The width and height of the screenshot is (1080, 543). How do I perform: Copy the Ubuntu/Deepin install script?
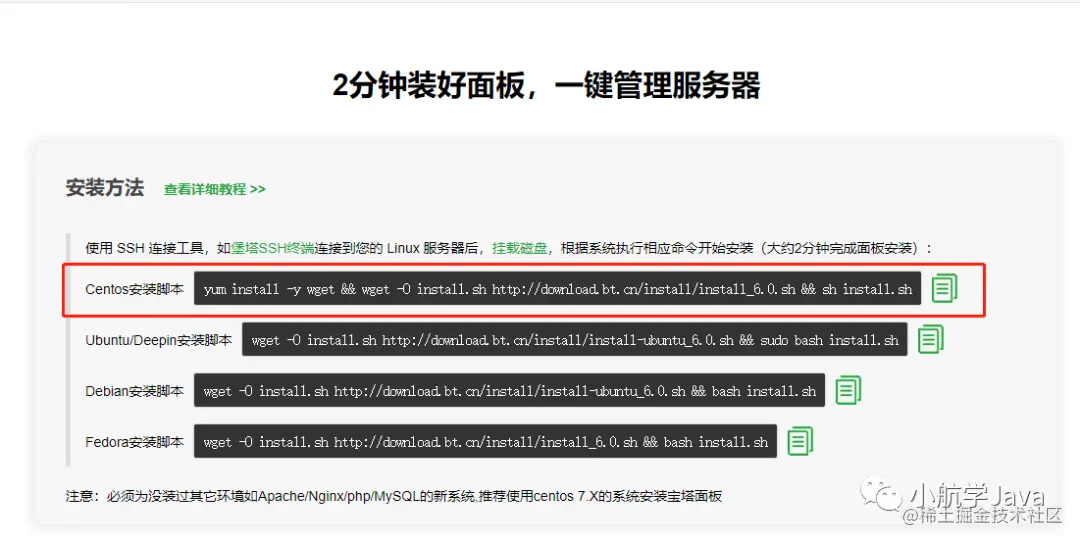tap(931, 339)
